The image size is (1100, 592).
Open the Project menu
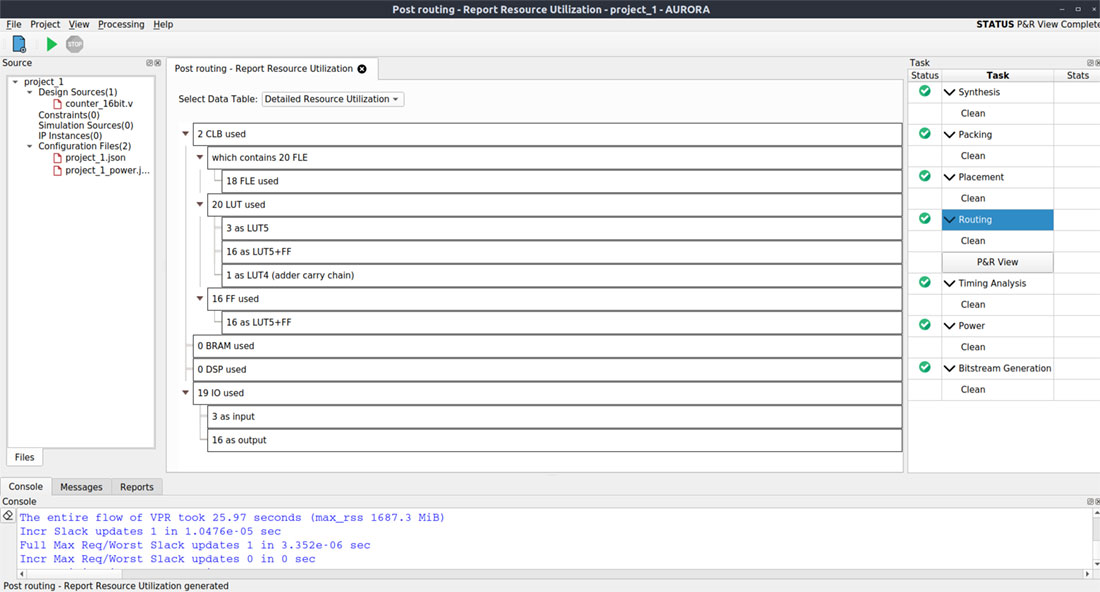click(45, 25)
